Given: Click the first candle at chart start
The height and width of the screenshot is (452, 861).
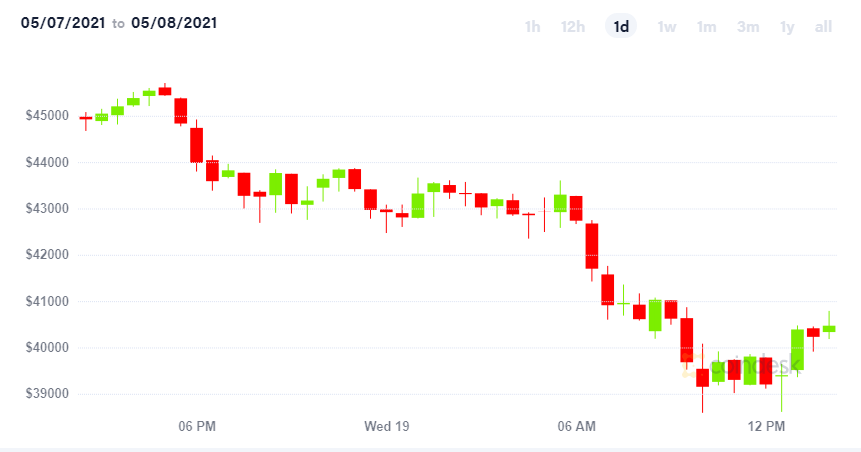Looking at the screenshot, I should pyautogui.click(x=86, y=118).
